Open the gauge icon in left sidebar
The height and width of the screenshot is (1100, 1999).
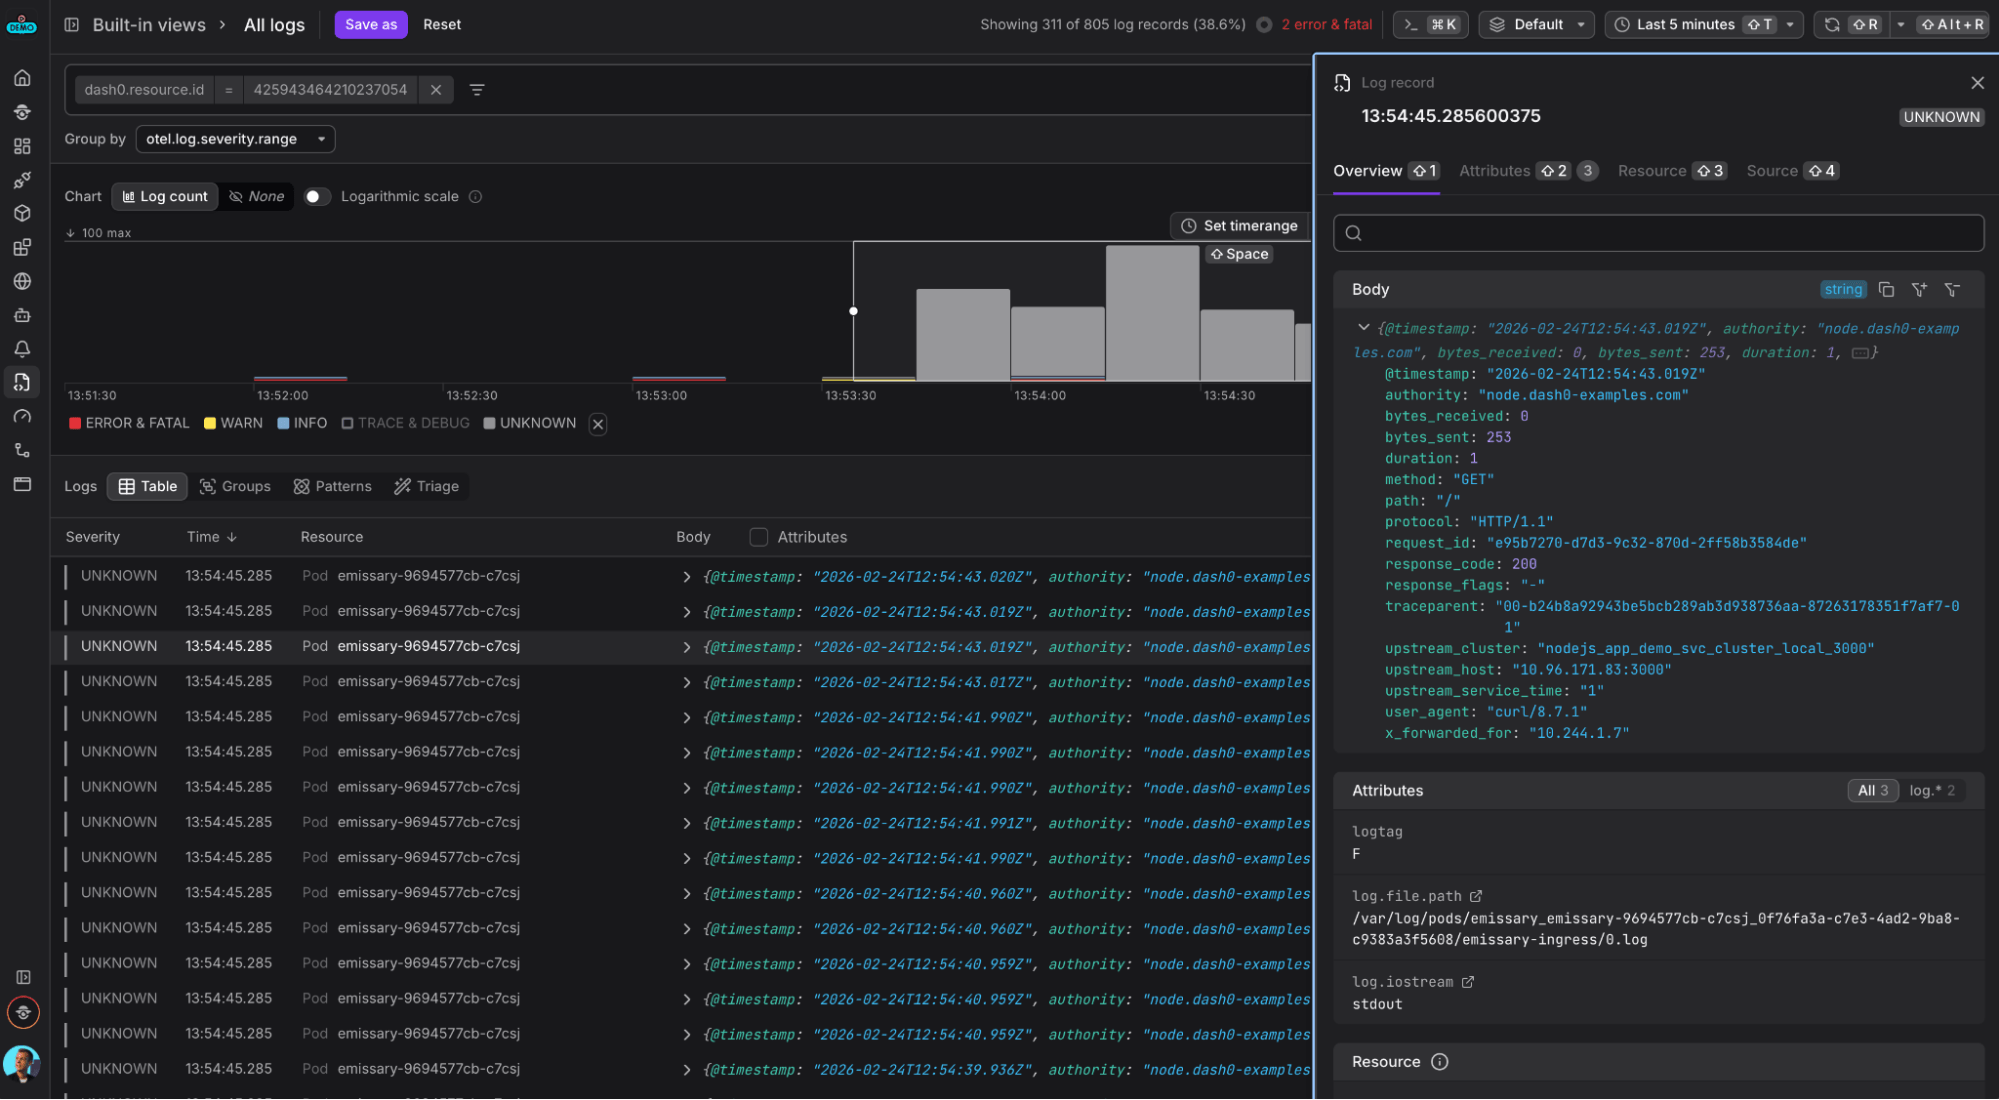point(22,416)
